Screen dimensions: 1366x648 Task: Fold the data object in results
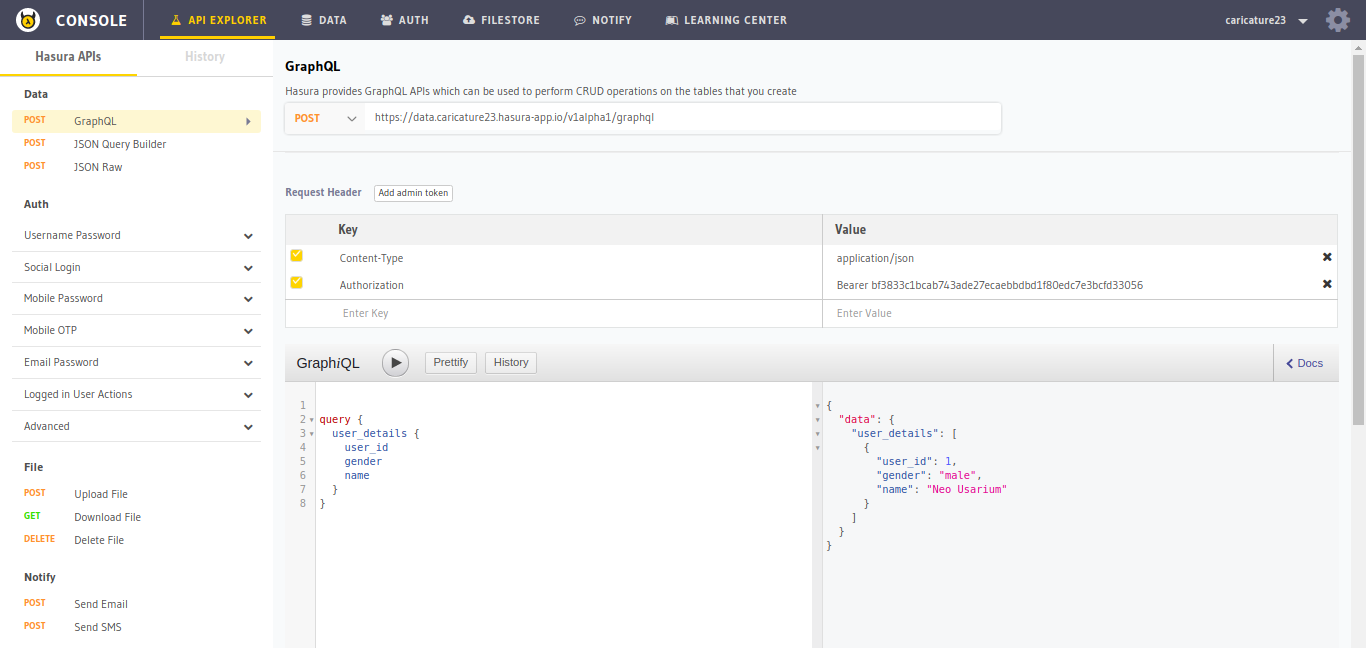(819, 420)
